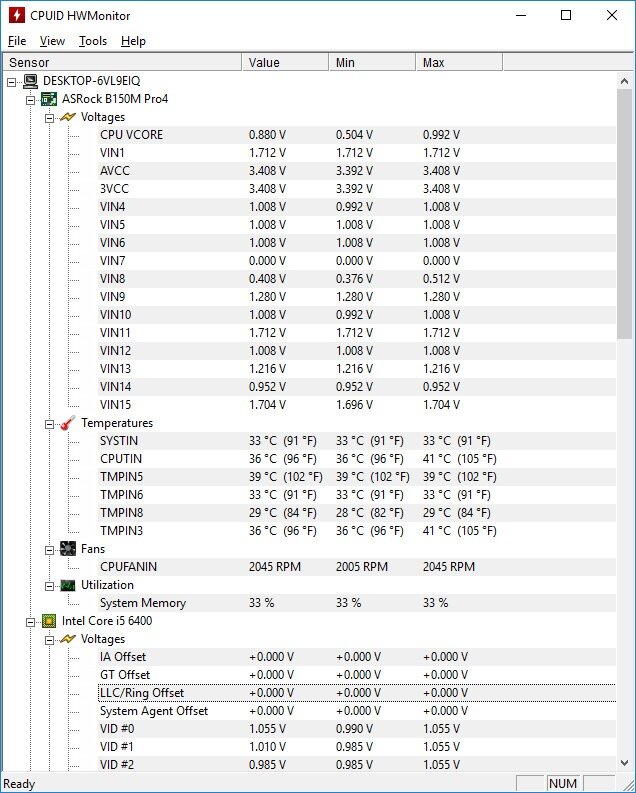Select the System Agent Offset row
The height and width of the screenshot is (793, 636).
(357, 711)
